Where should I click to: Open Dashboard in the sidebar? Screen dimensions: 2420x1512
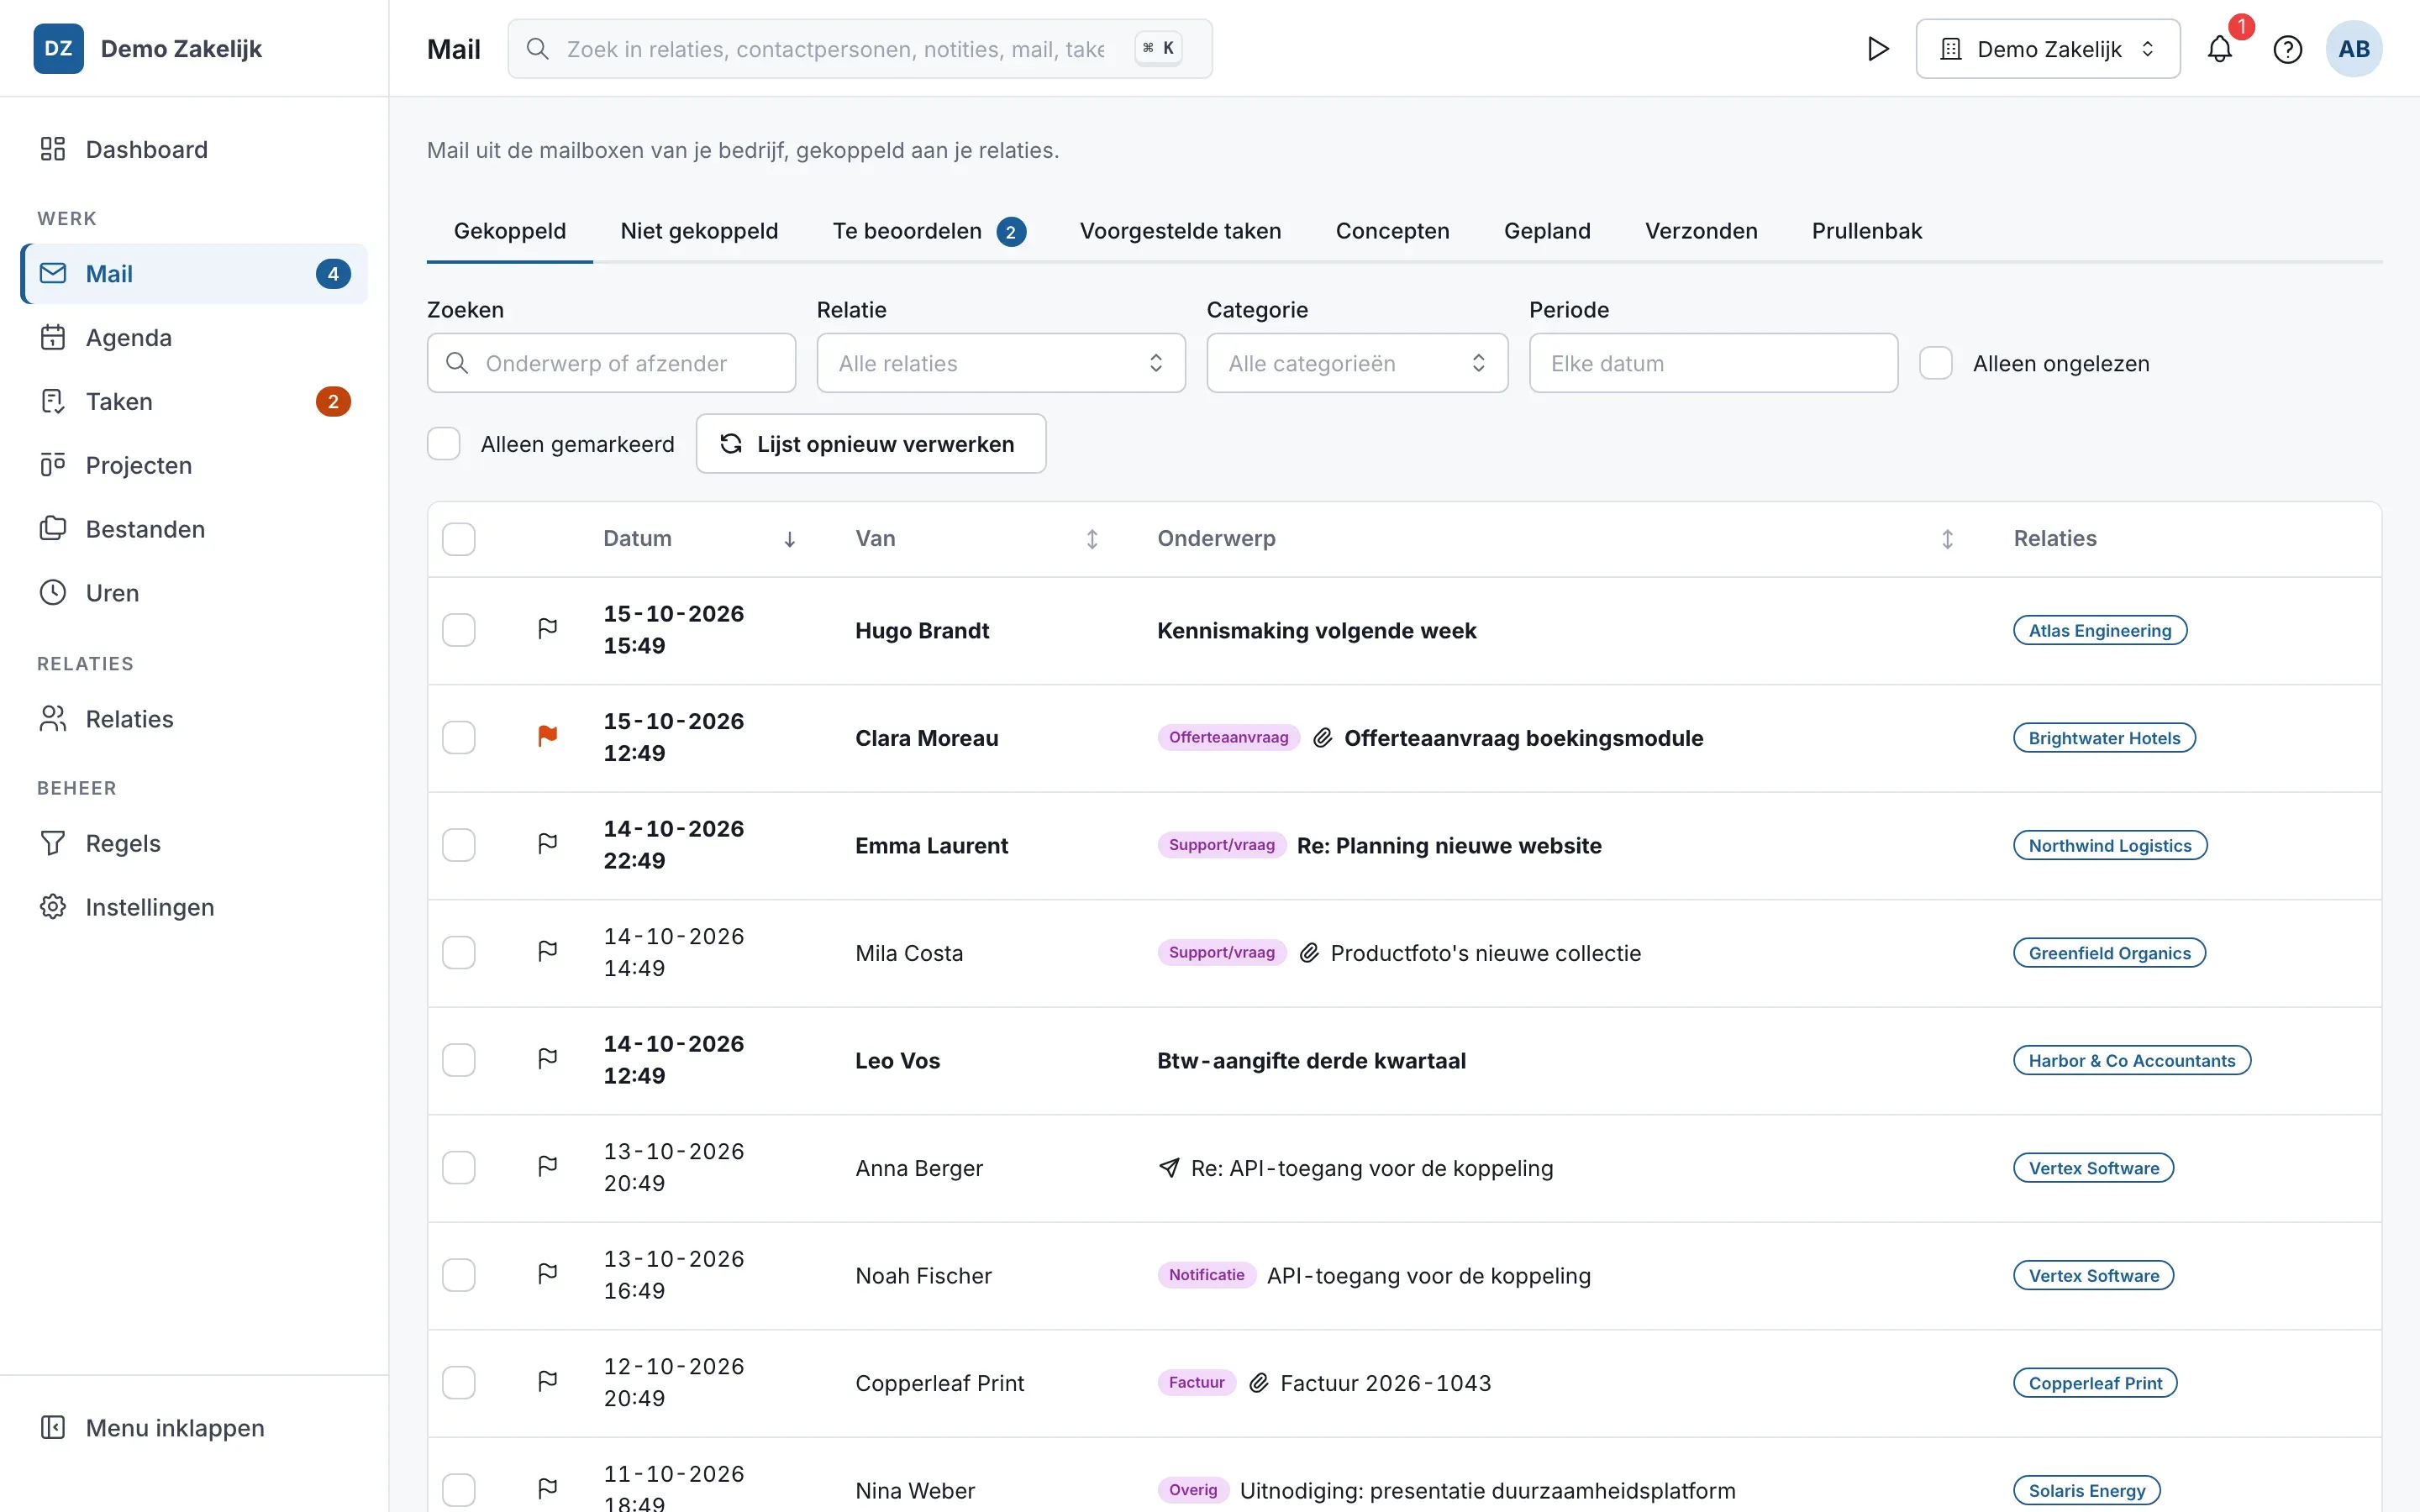pyautogui.click(x=194, y=149)
